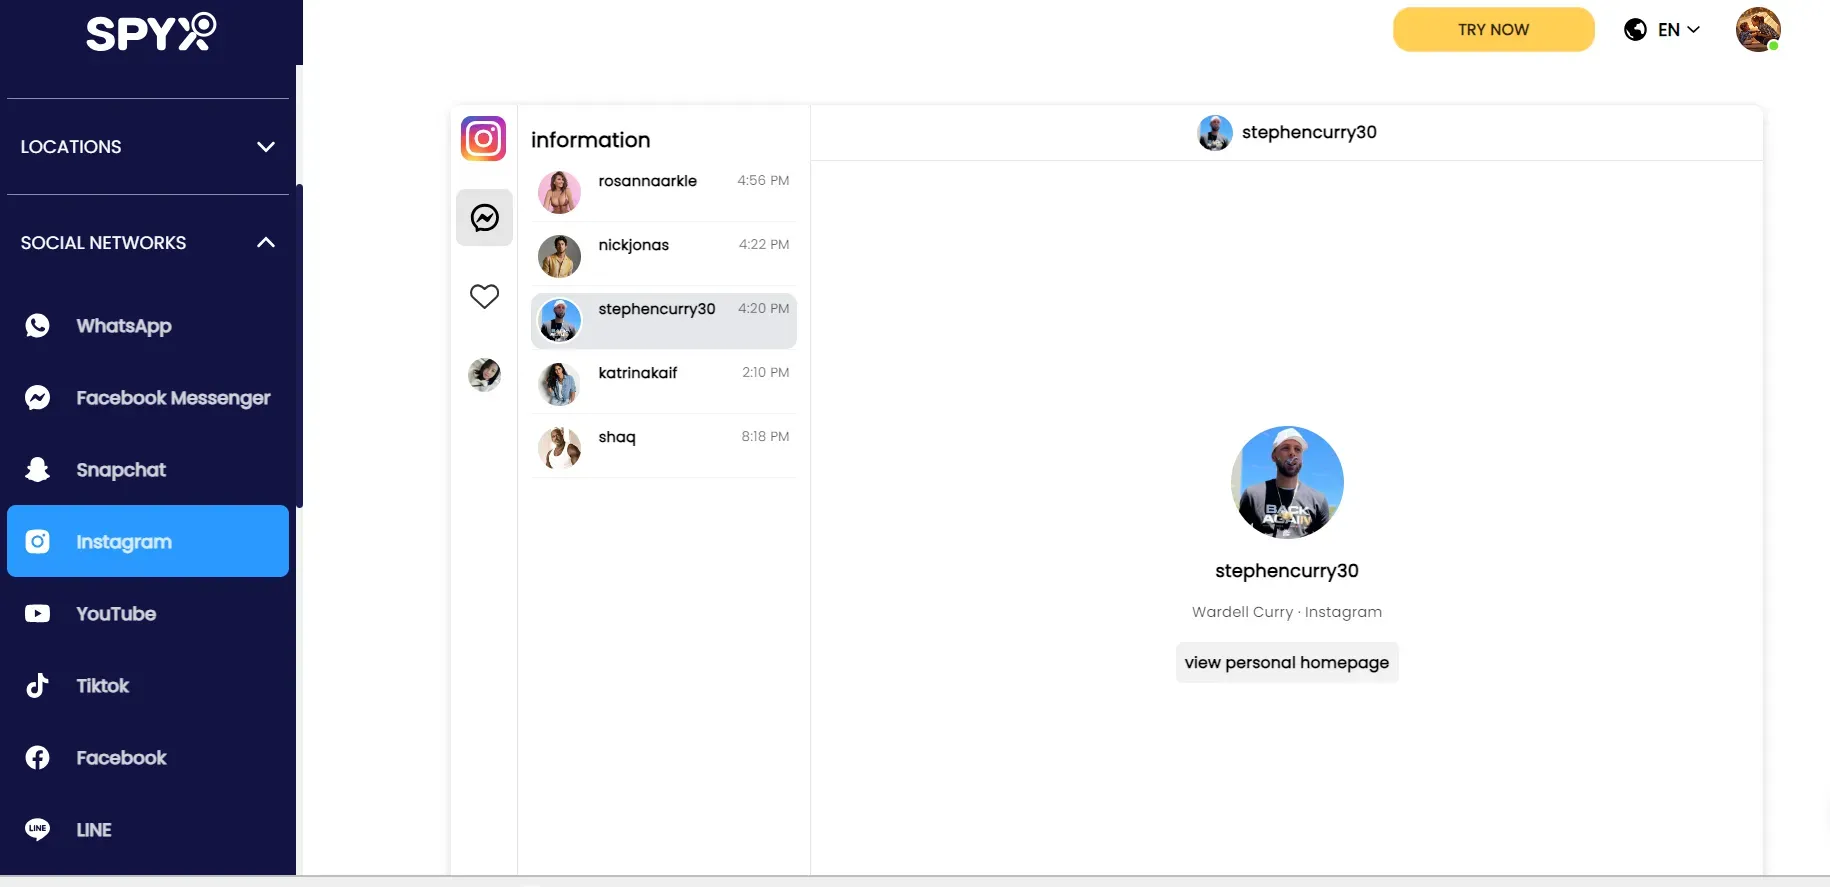Click the Facebook 'f' icon
This screenshot has width=1830, height=887.
(x=38, y=758)
